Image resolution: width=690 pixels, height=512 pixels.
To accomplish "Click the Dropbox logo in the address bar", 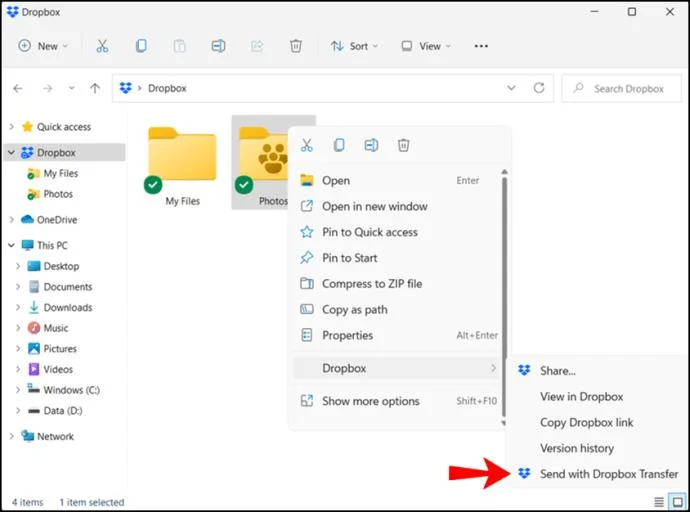I will pyautogui.click(x=126, y=88).
